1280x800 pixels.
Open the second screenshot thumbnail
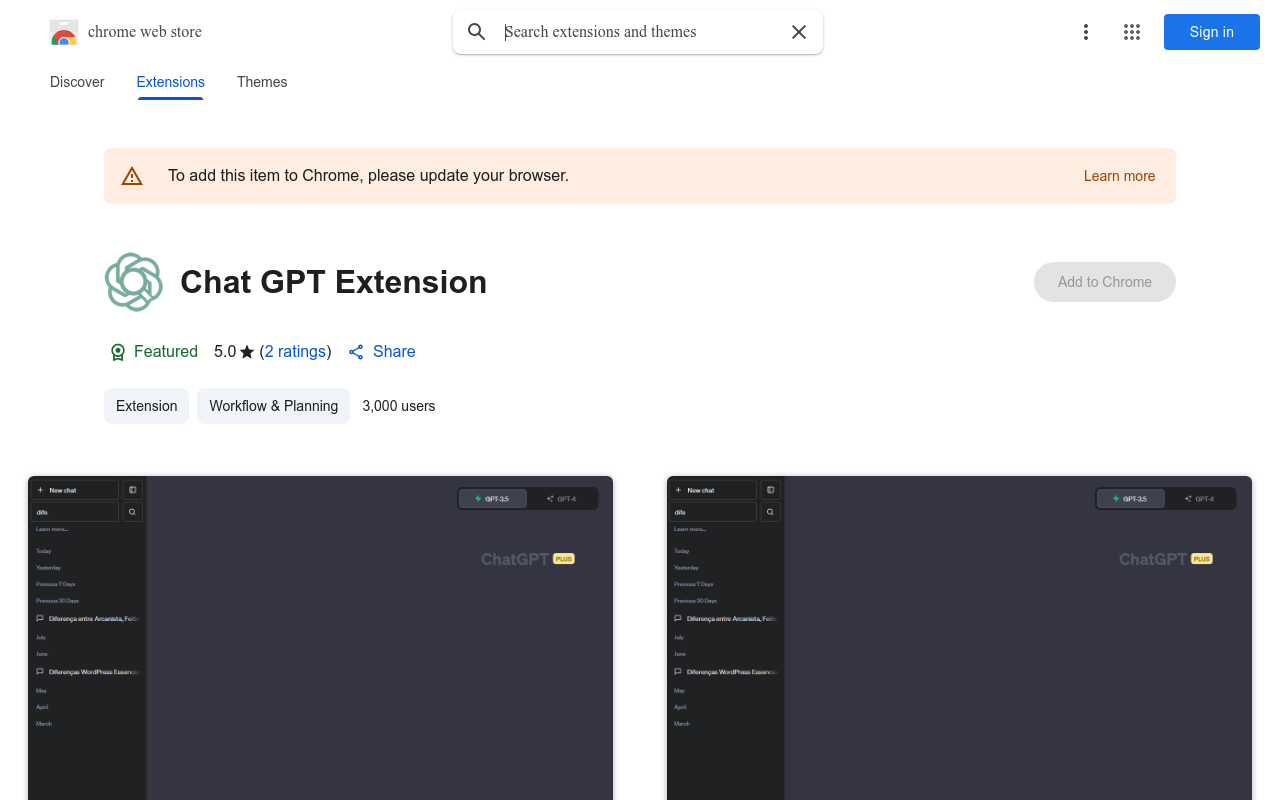click(959, 638)
